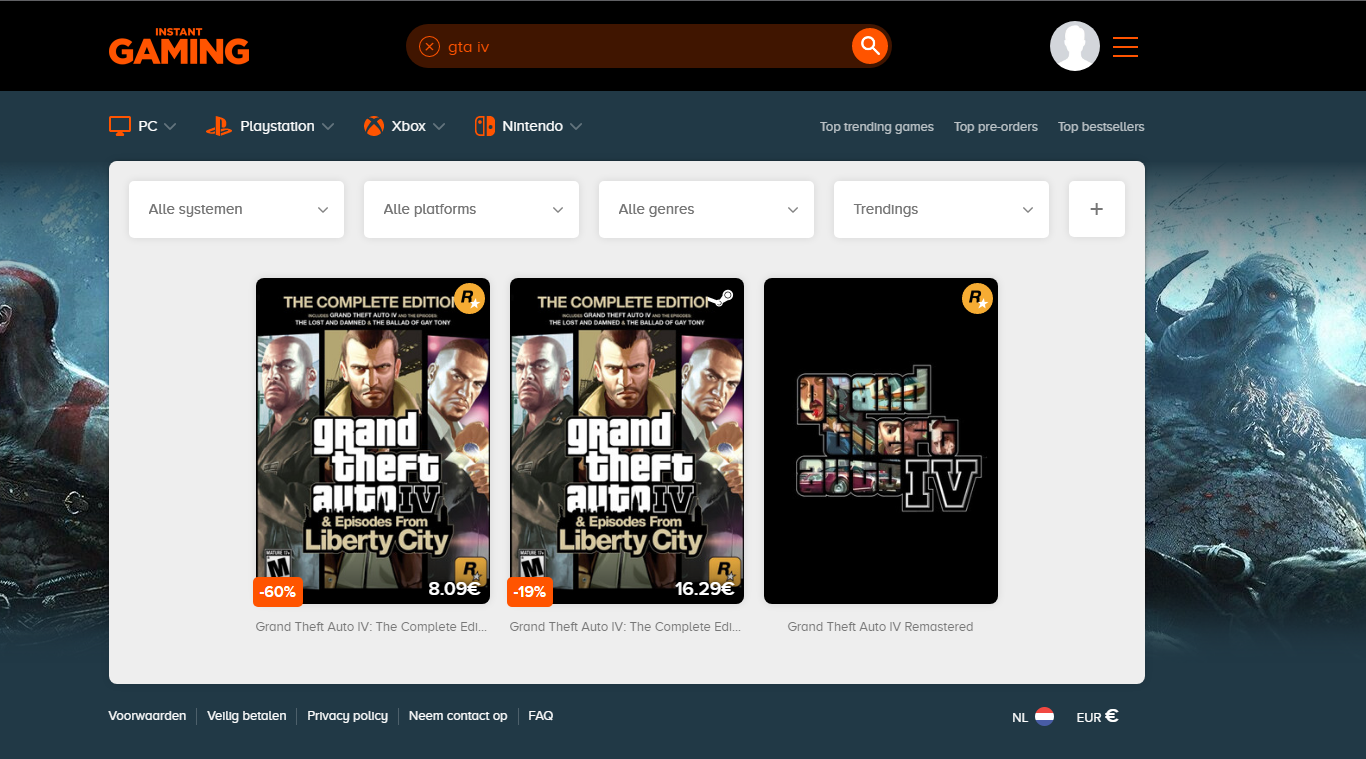Open Top bestsellers
The image size is (1366, 759).
[x=1101, y=127]
